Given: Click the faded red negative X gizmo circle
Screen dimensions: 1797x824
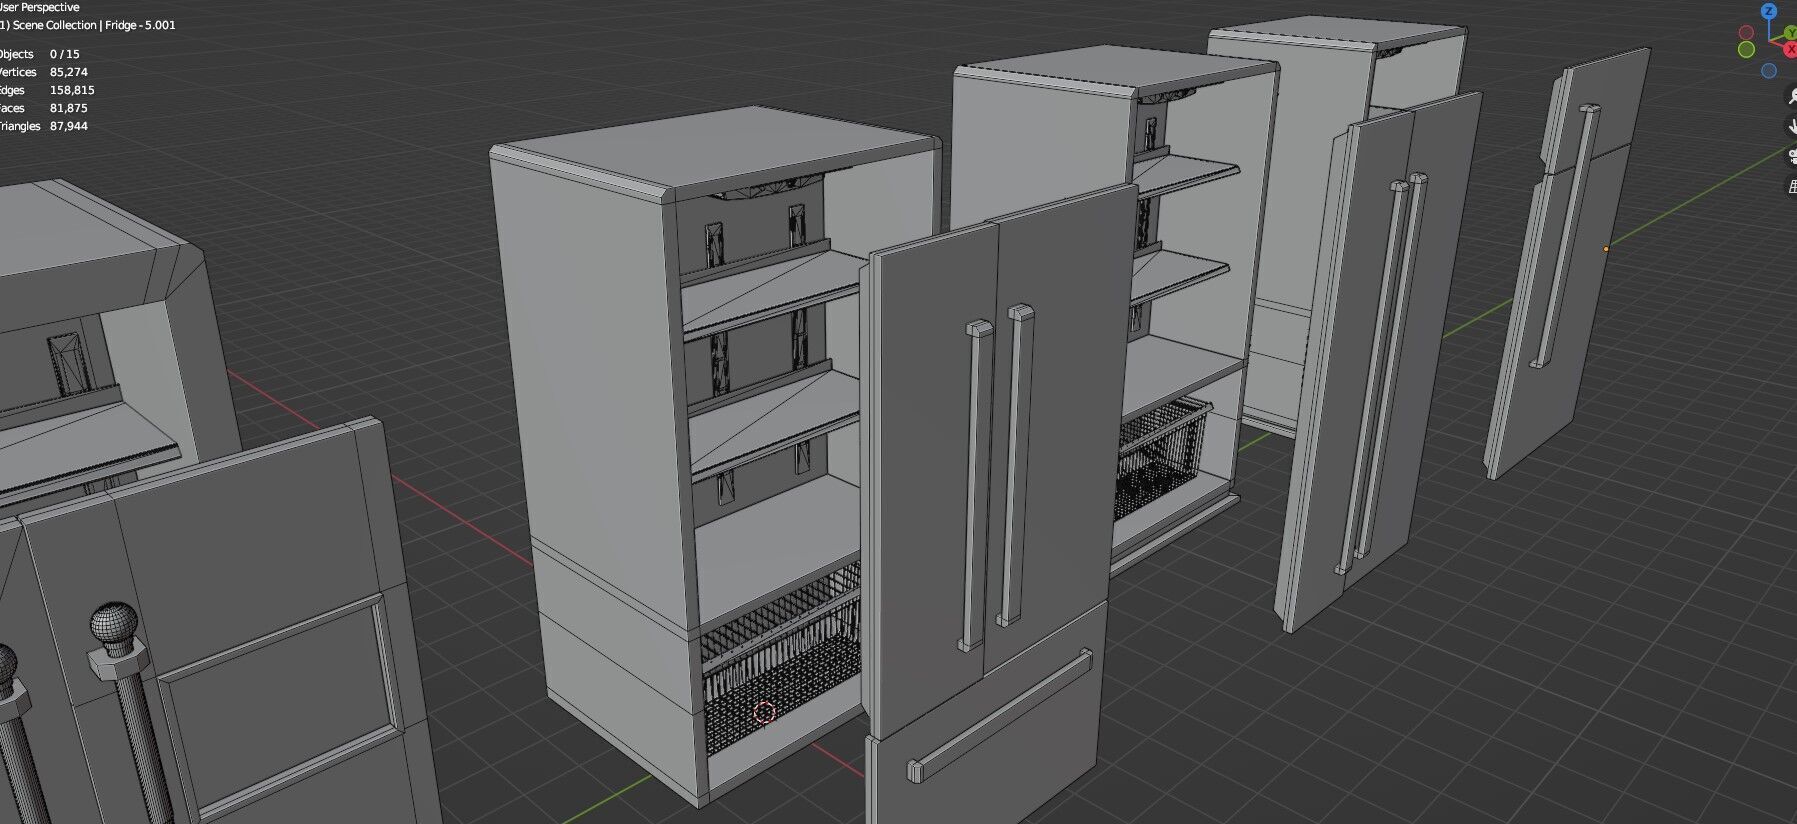Looking at the screenshot, I should pyautogui.click(x=1746, y=32).
